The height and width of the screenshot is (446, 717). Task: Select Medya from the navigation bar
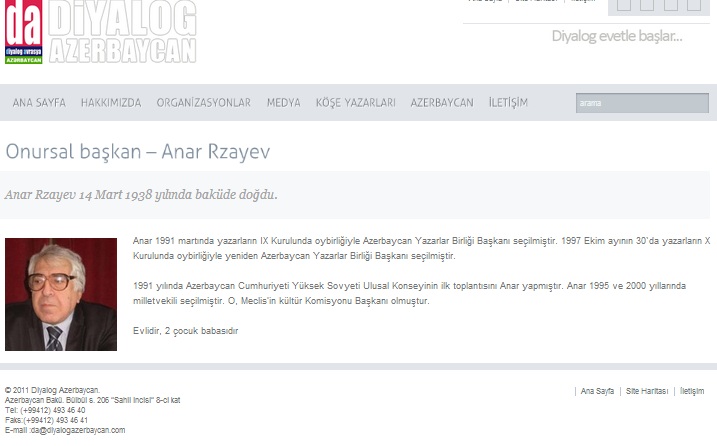(x=283, y=103)
